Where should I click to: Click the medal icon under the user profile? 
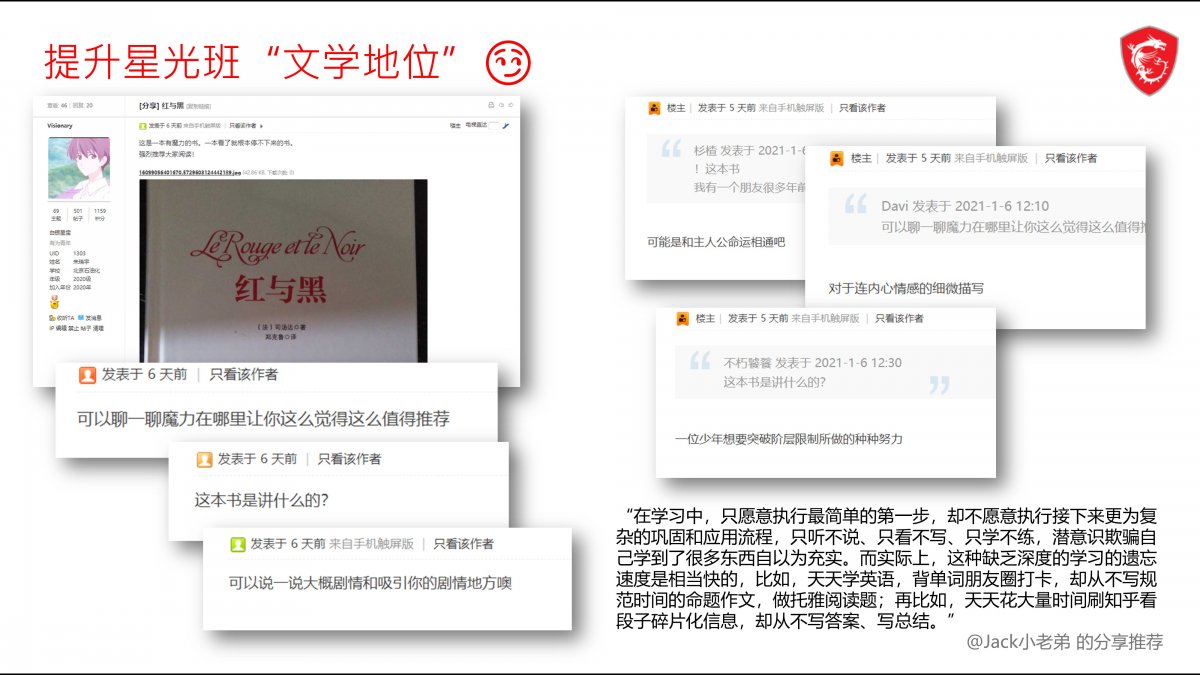click(x=54, y=302)
